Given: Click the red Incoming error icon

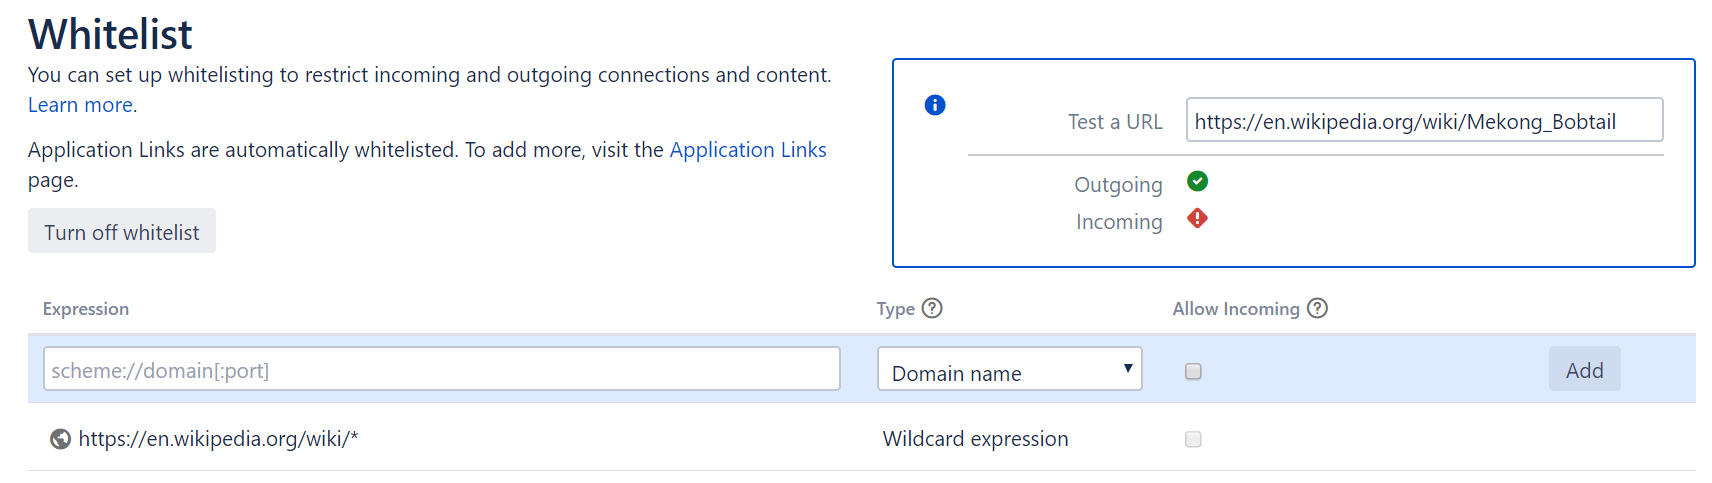Looking at the screenshot, I should 1197,218.
